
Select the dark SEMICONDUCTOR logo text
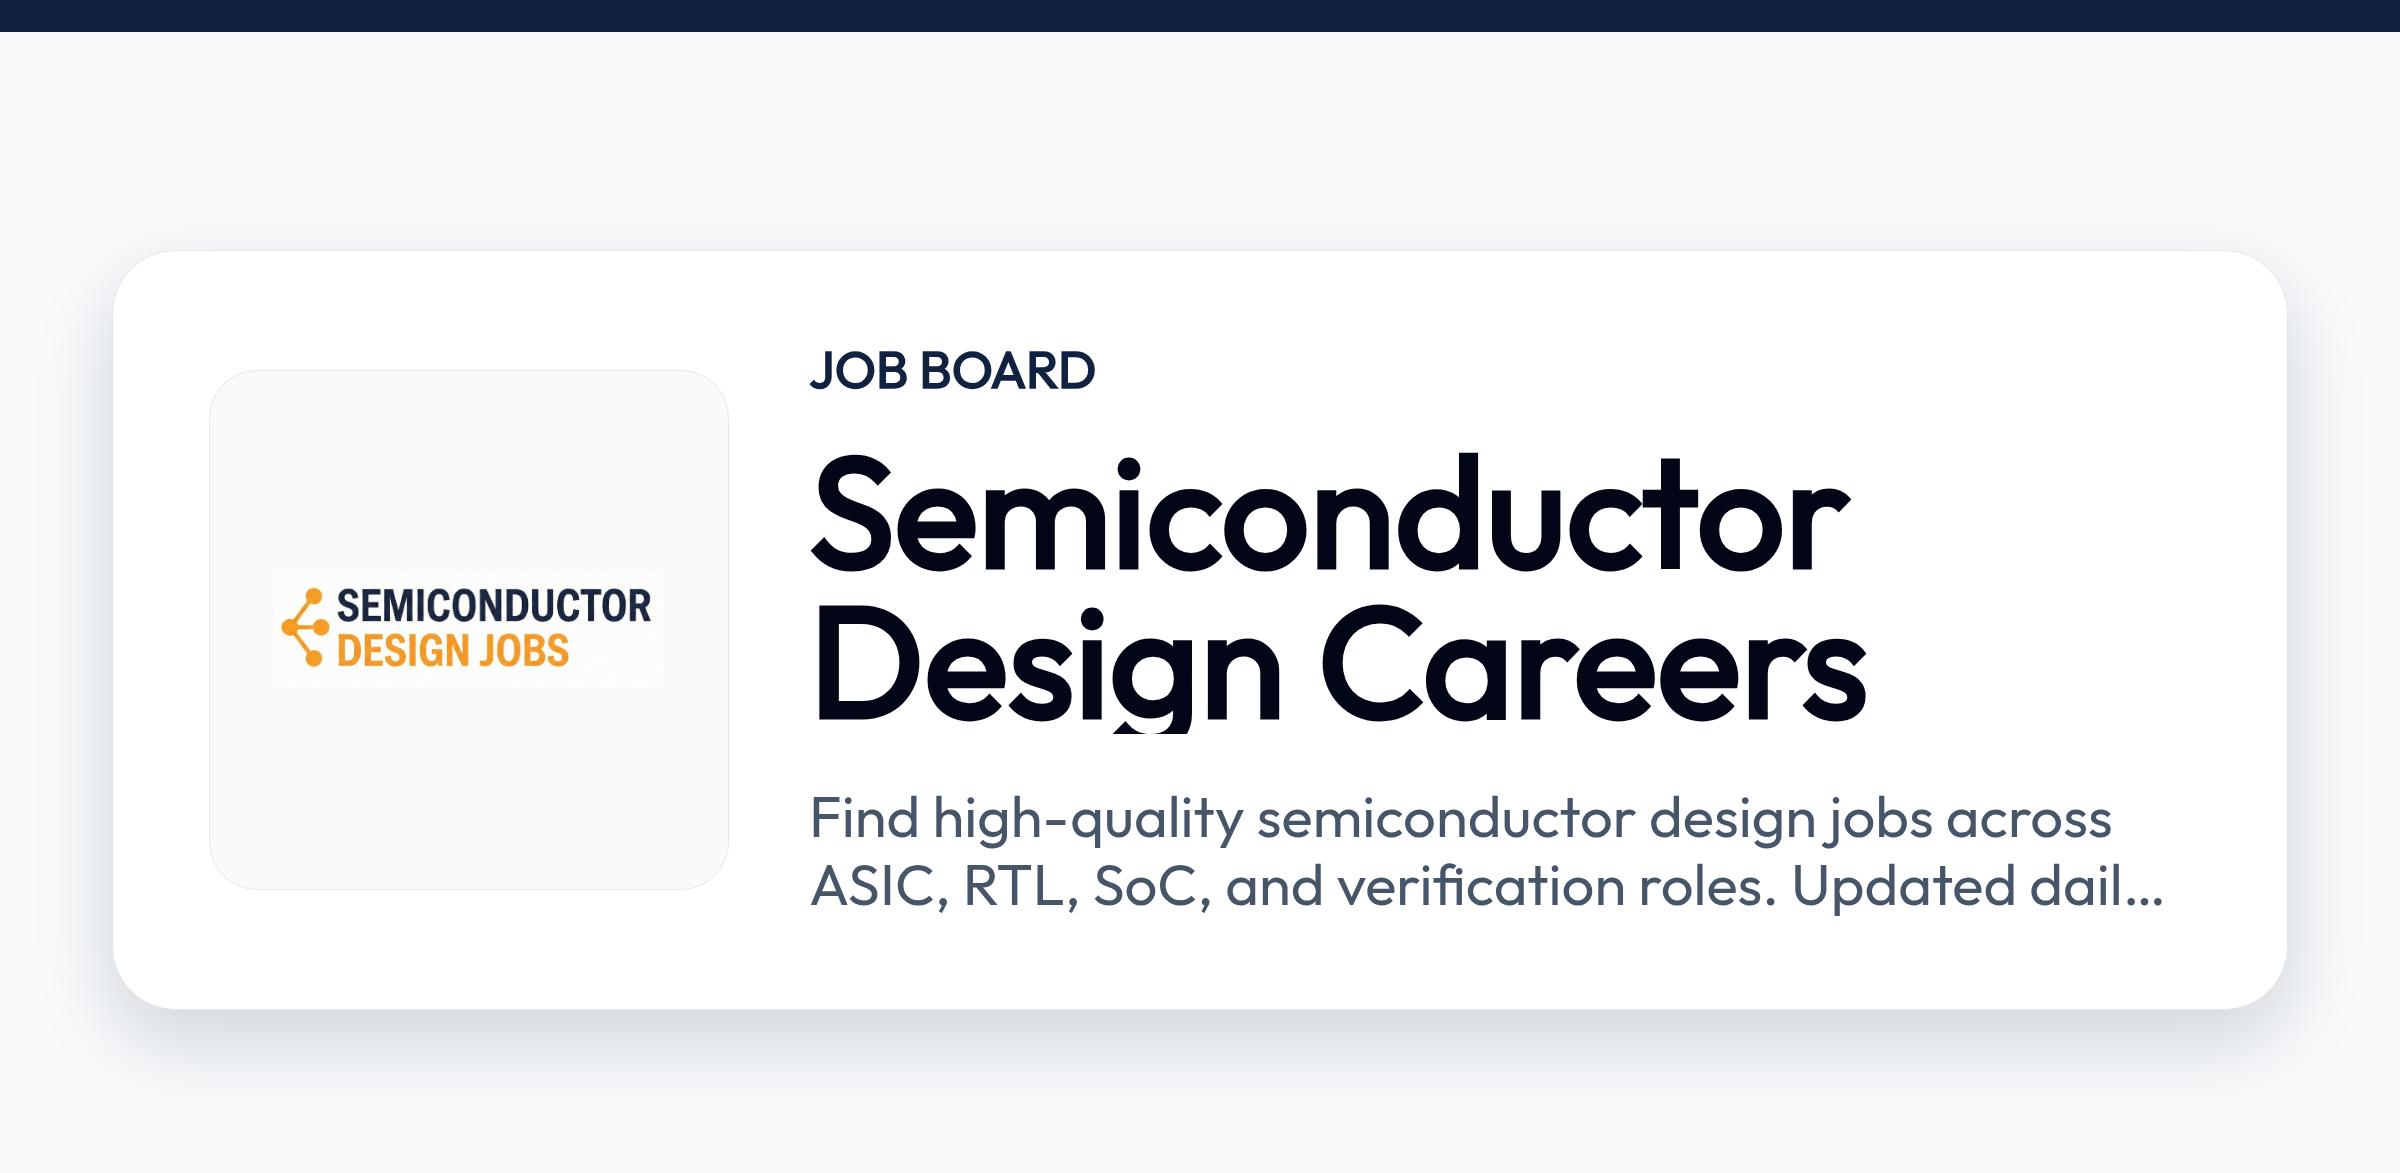tap(494, 606)
